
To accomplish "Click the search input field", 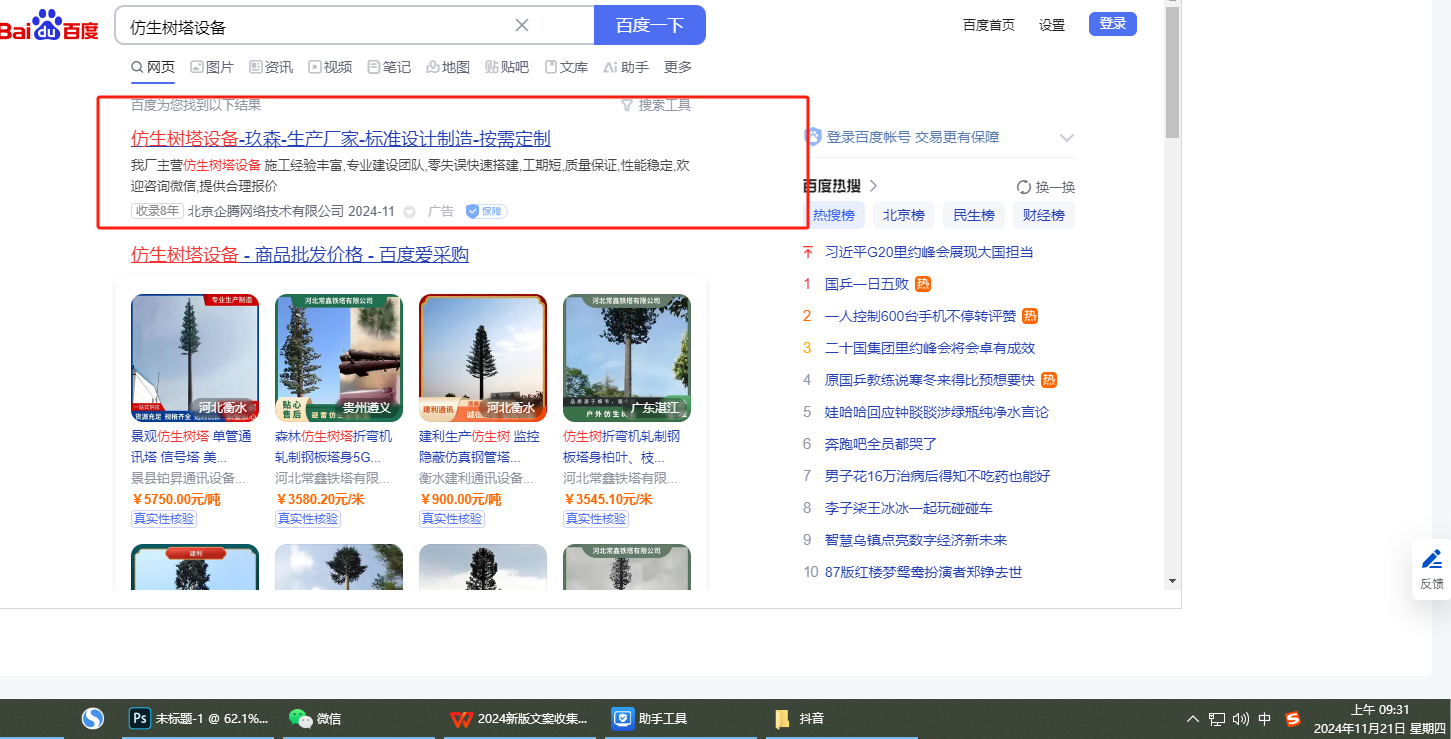I will pos(320,26).
